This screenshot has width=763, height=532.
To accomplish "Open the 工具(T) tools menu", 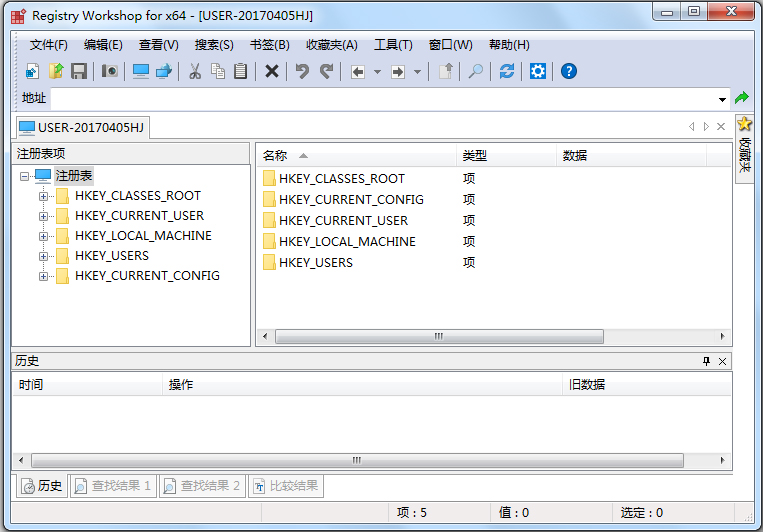I will [393, 45].
